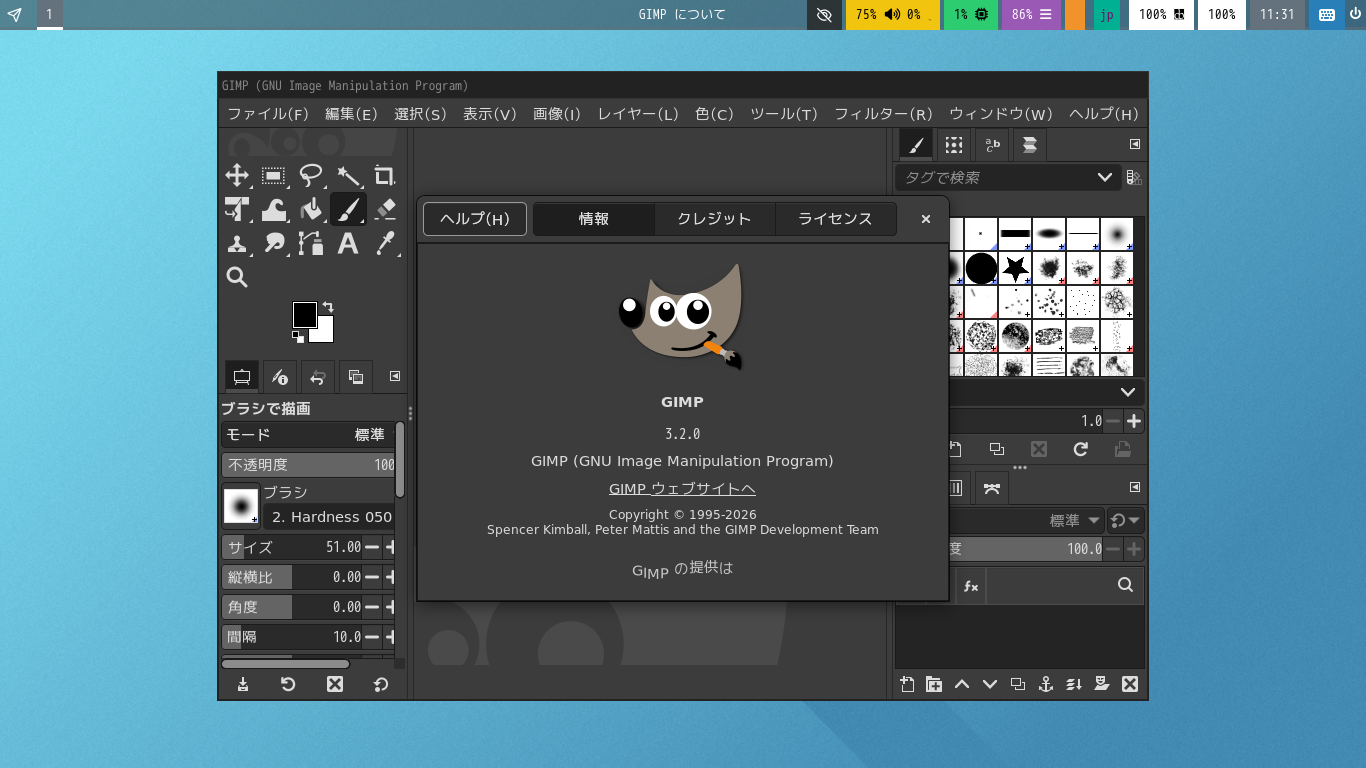Viewport: 1366px width, 768px height.
Task: Expand the タグで検索 brush tag dropdown
Action: (1104, 177)
